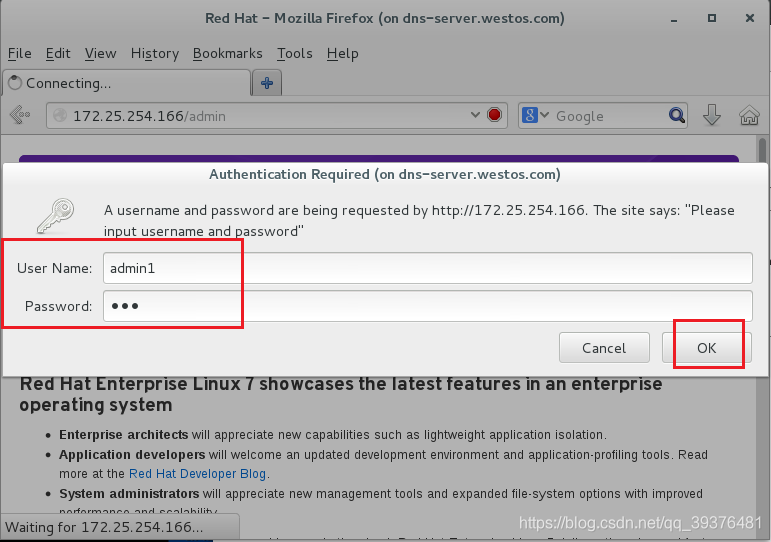Image resolution: width=771 pixels, height=542 pixels.
Task: Open the URL history dropdown arrow
Action: click(475, 115)
